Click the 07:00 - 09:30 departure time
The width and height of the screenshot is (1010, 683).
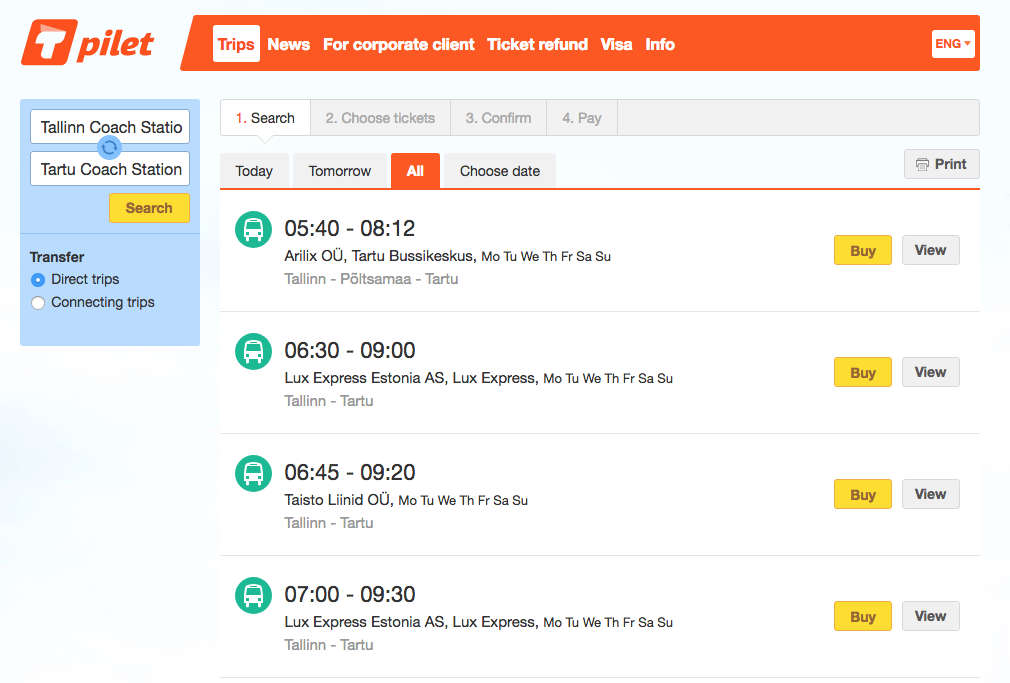pos(350,594)
